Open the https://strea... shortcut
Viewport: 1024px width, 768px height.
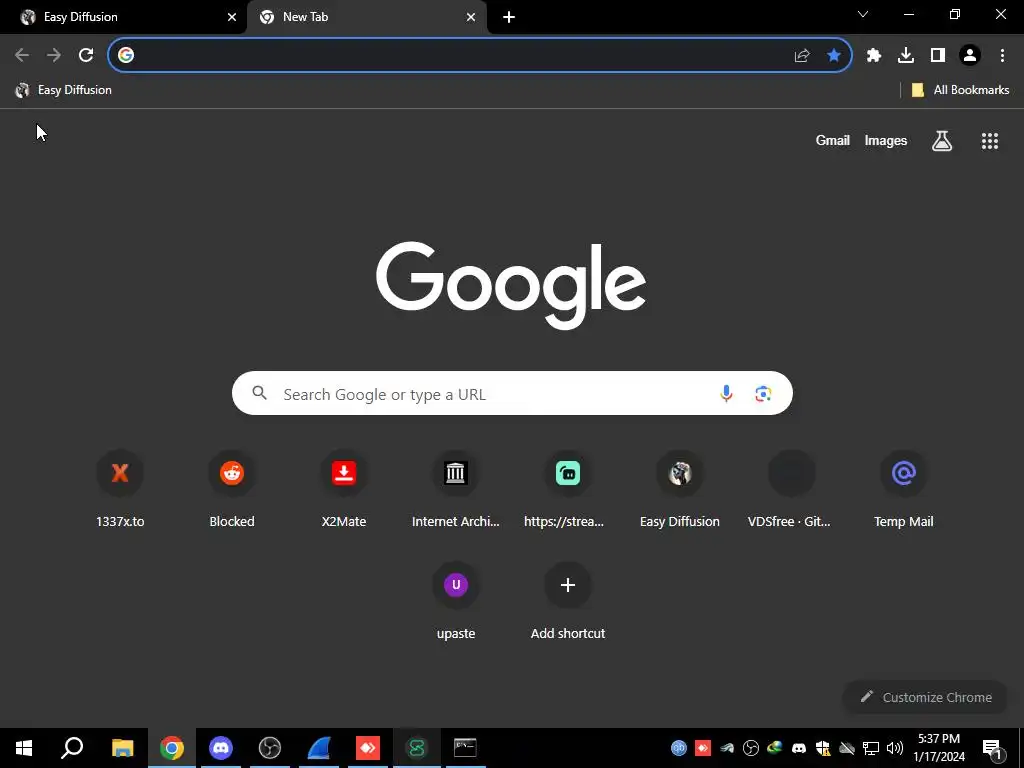tap(568, 488)
